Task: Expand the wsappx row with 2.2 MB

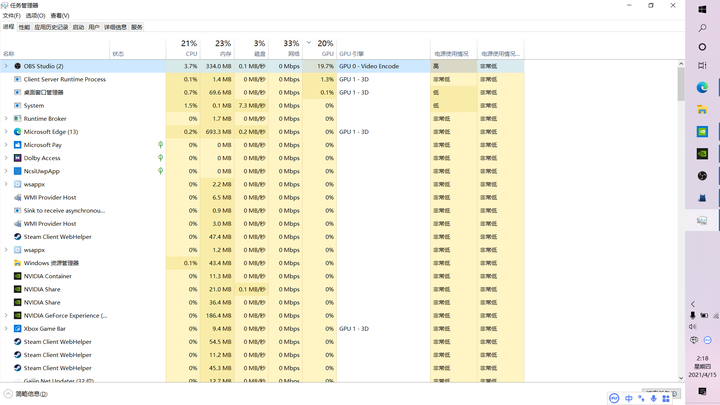Action: click(6, 184)
